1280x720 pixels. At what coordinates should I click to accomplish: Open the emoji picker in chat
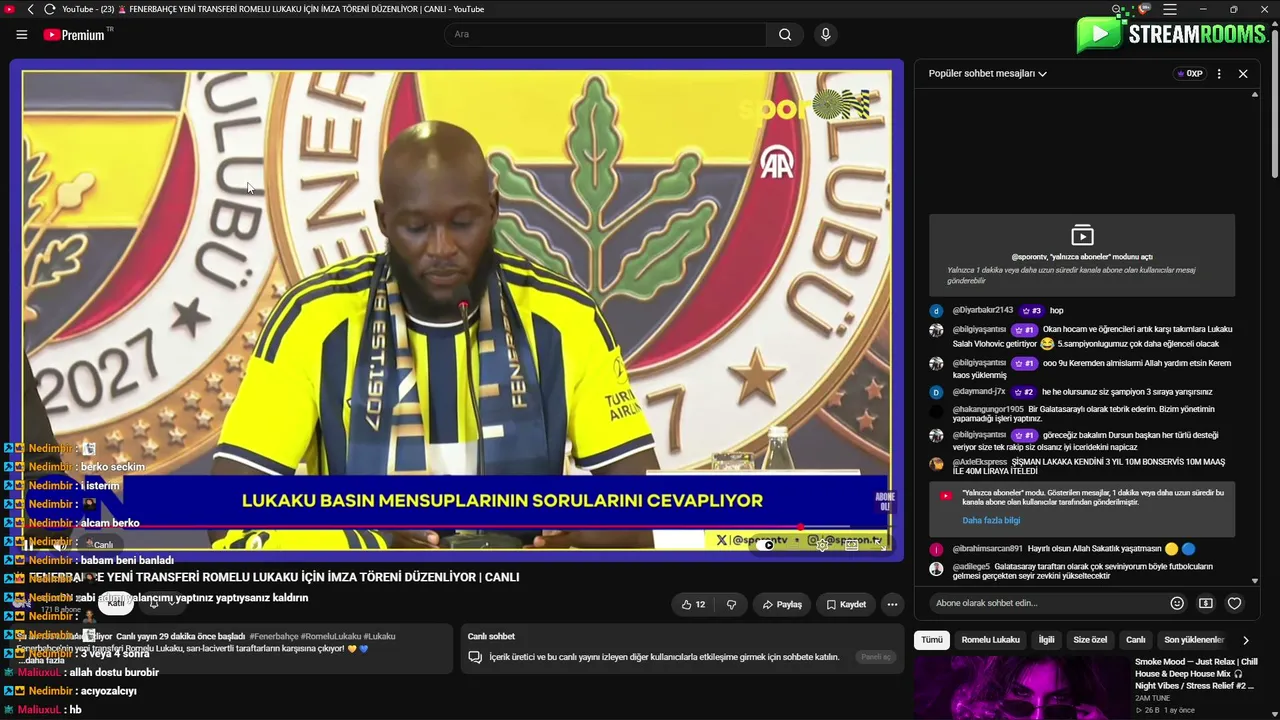(1177, 603)
